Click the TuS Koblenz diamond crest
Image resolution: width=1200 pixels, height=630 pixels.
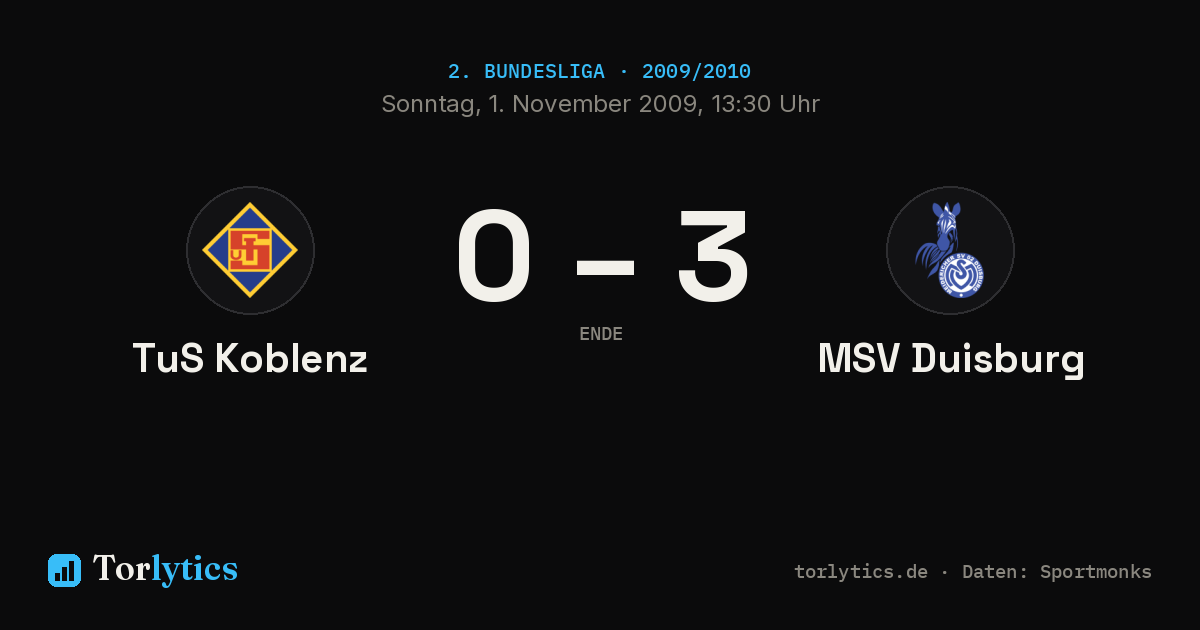250,250
